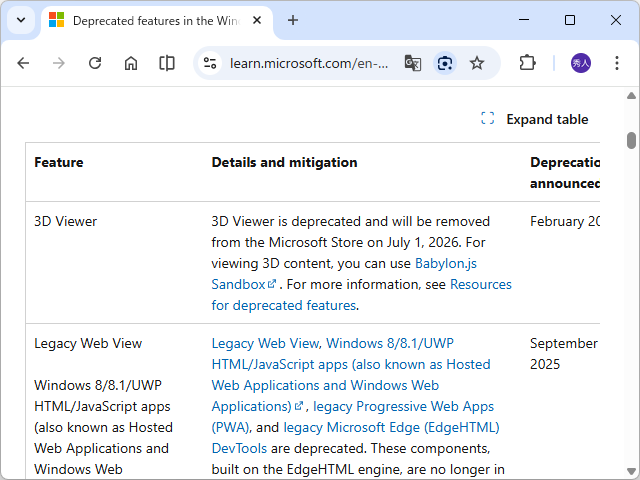Expand the tab search dropdown

click(21, 20)
